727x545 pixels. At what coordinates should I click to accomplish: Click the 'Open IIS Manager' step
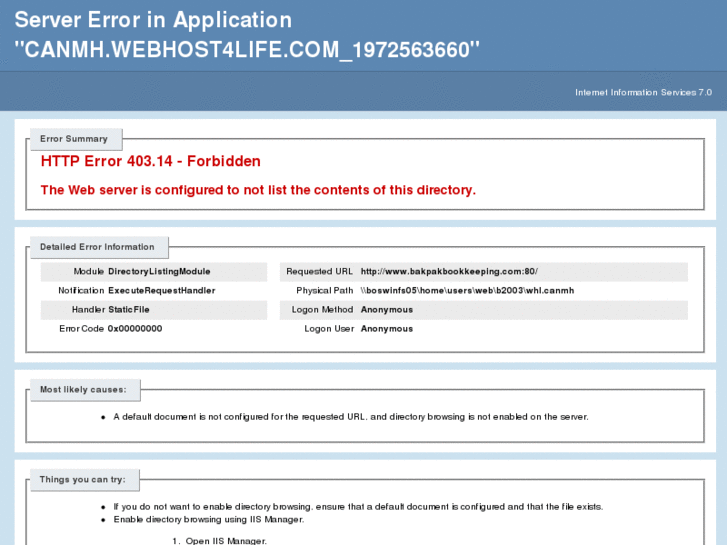(226, 540)
